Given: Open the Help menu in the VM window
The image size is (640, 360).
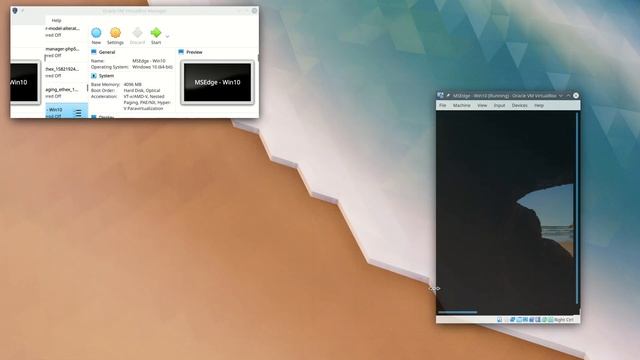Looking at the screenshot, I should coord(539,105).
